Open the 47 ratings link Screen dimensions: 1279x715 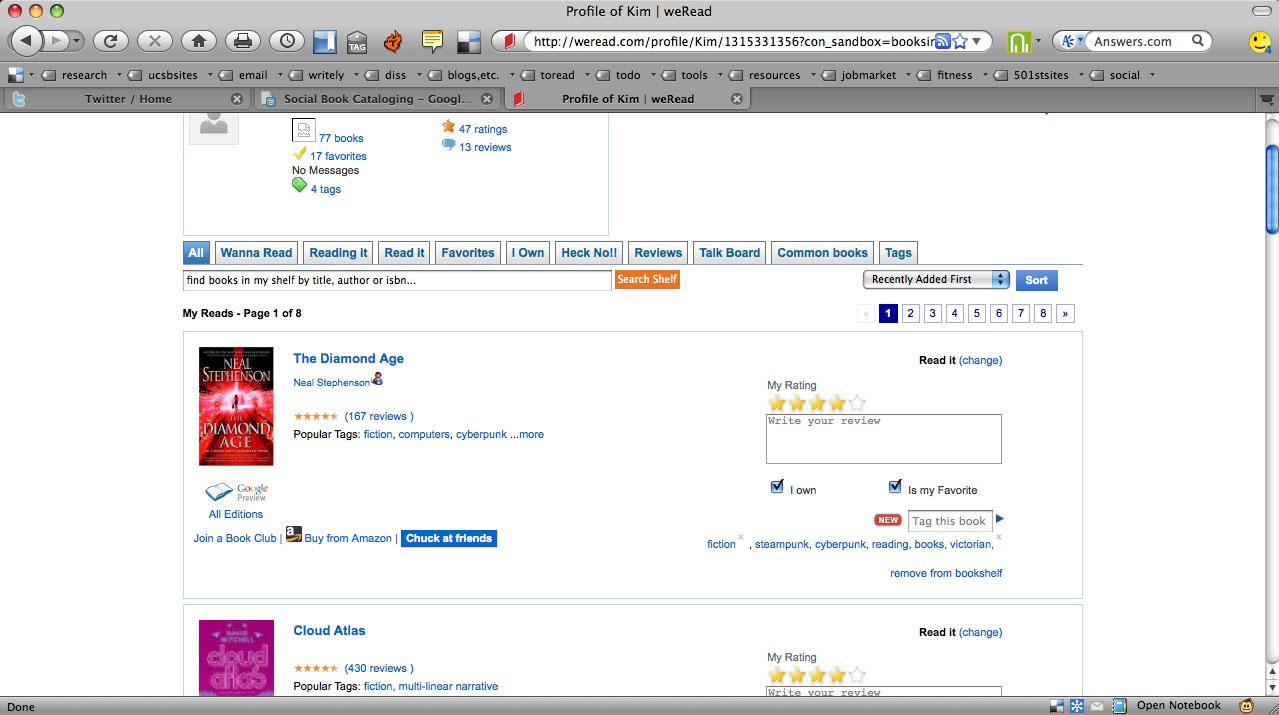(483, 129)
